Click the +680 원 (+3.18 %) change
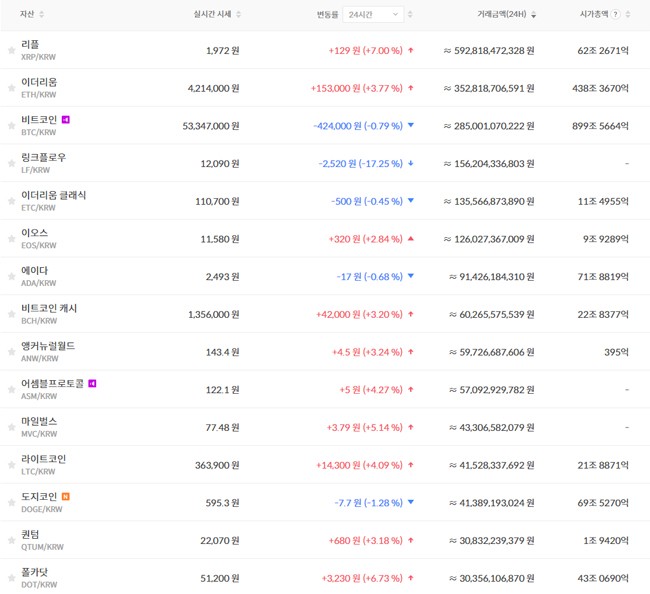The width and height of the screenshot is (650, 594). (x=365, y=541)
